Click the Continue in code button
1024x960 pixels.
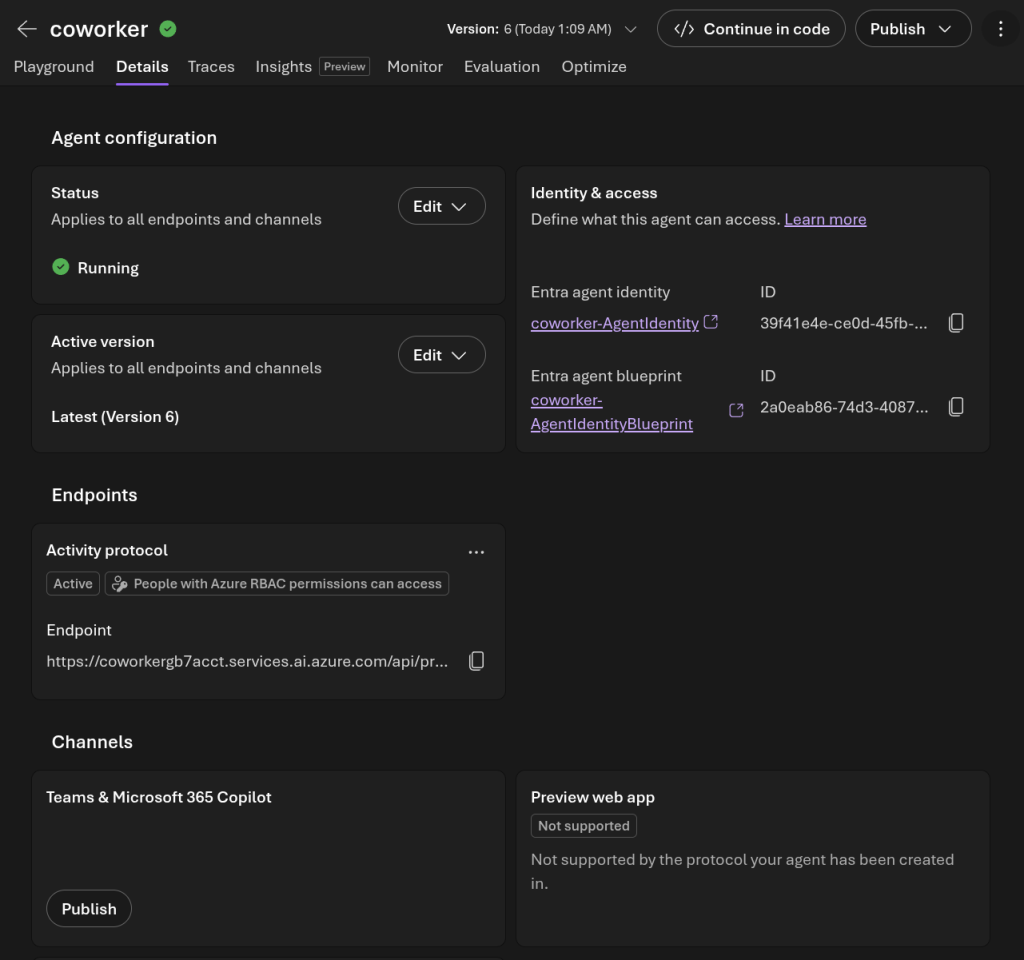tap(751, 29)
